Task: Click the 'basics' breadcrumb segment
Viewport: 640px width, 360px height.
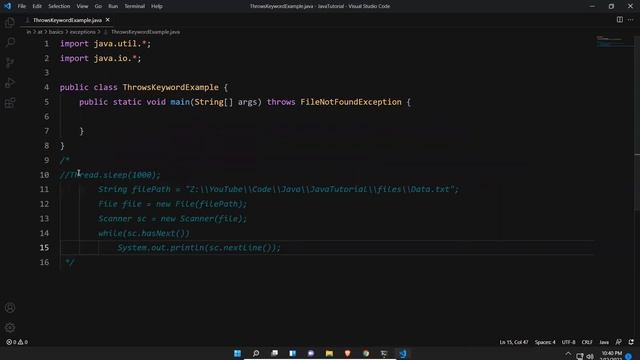Action: [x=56, y=32]
